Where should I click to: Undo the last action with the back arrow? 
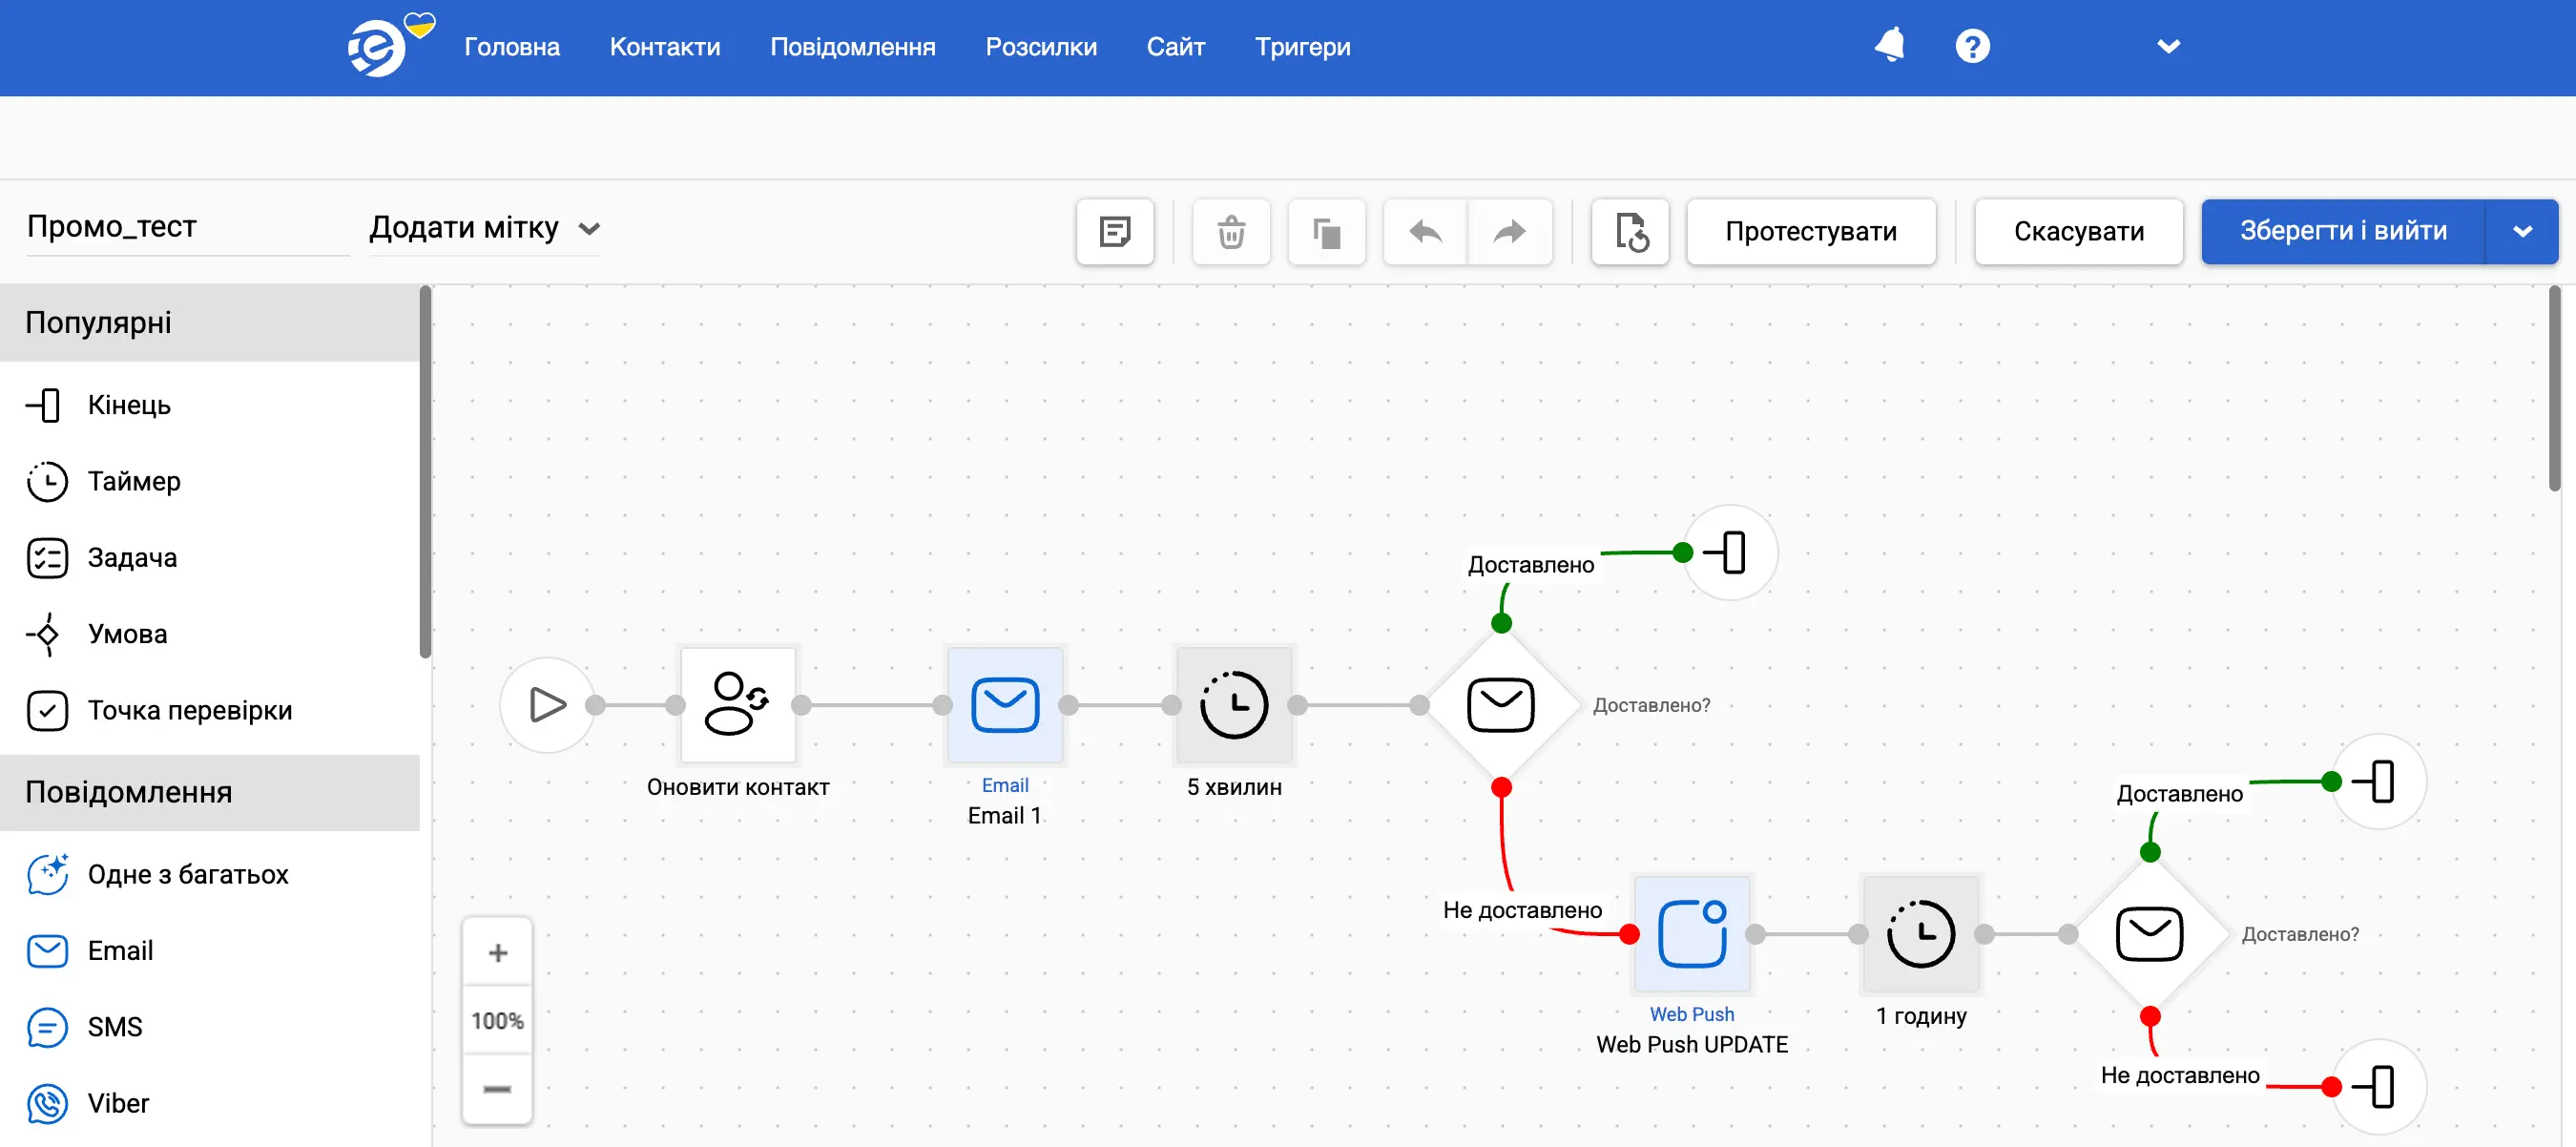tap(1425, 231)
